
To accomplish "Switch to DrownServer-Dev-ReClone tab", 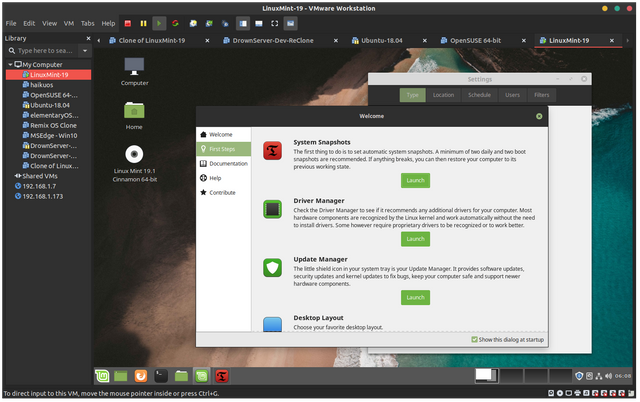I will [273, 40].
